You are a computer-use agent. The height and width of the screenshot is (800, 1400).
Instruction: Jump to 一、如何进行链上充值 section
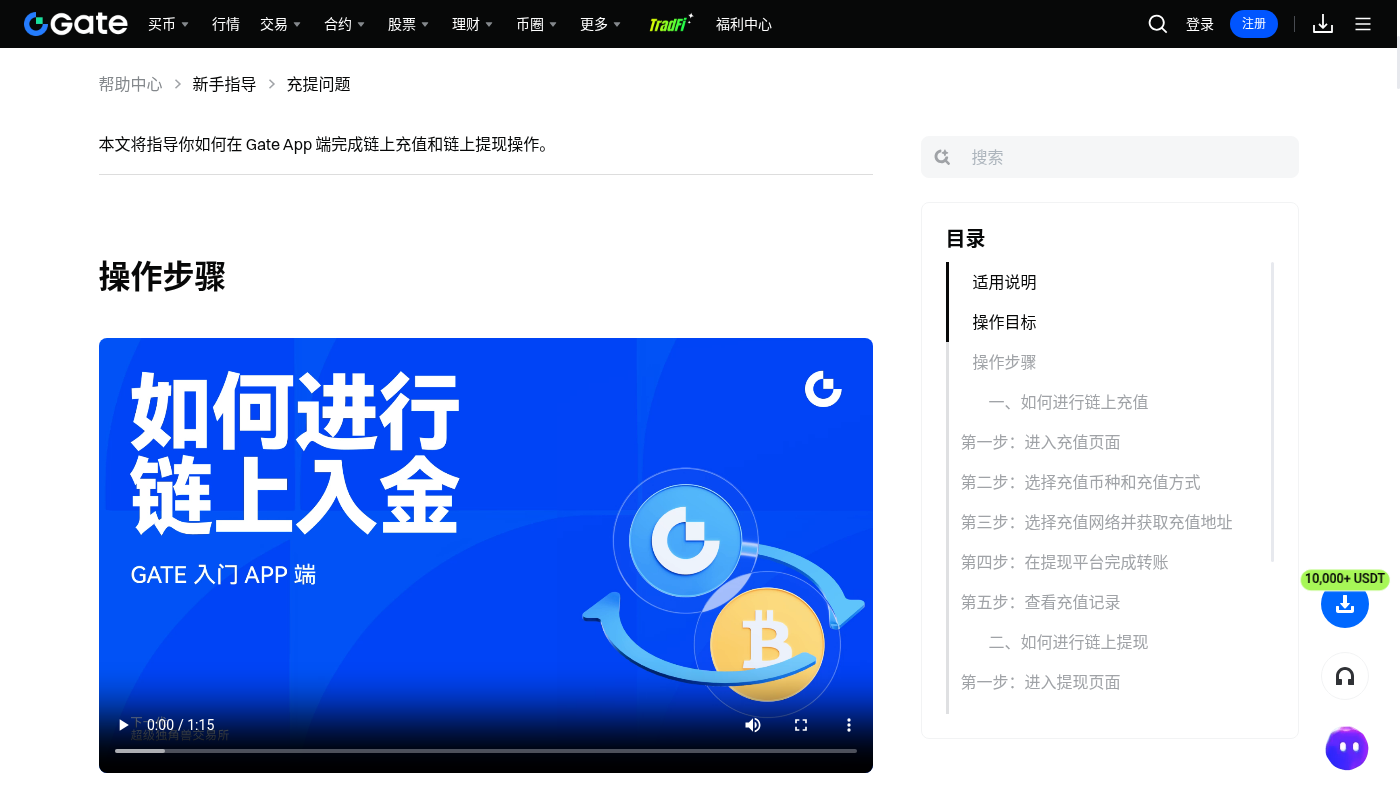point(1068,402)
